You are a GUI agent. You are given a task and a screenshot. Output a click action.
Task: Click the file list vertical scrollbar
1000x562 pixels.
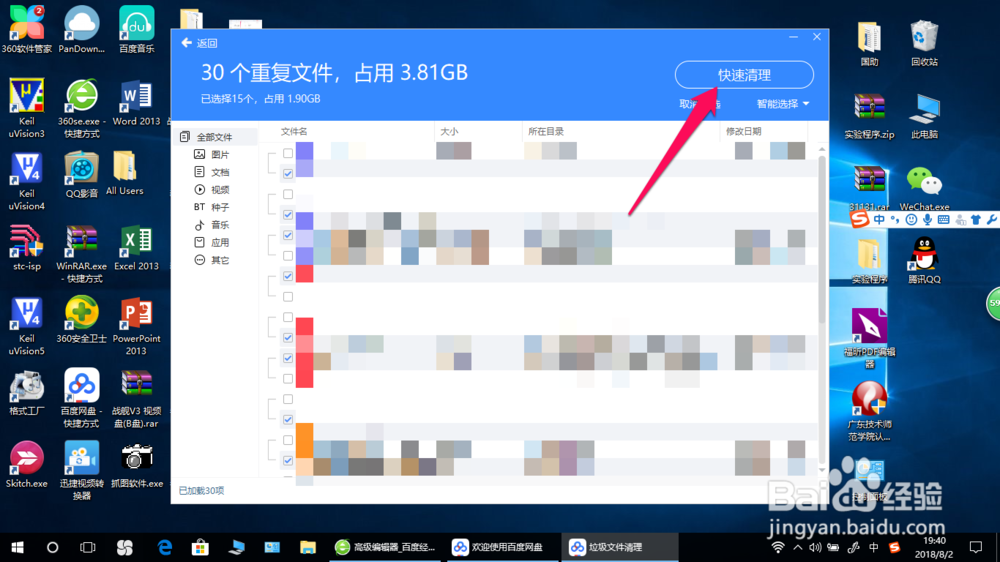(x=822, y=239)
